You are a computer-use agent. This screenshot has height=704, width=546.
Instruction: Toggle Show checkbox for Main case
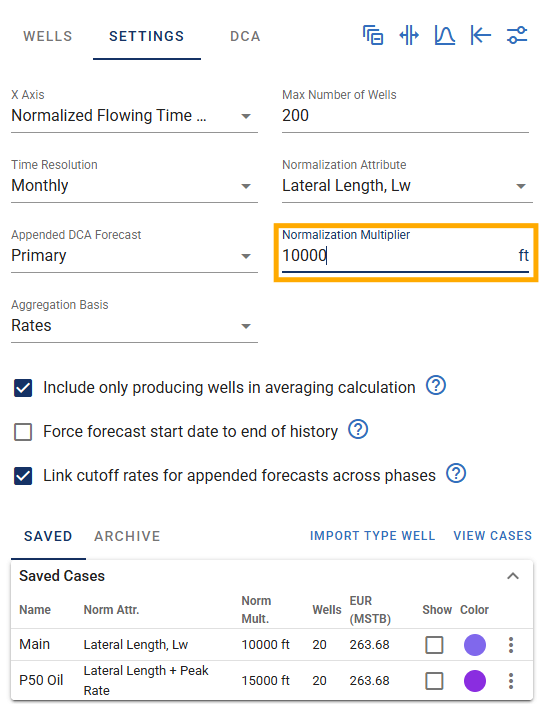click(434, 645)
